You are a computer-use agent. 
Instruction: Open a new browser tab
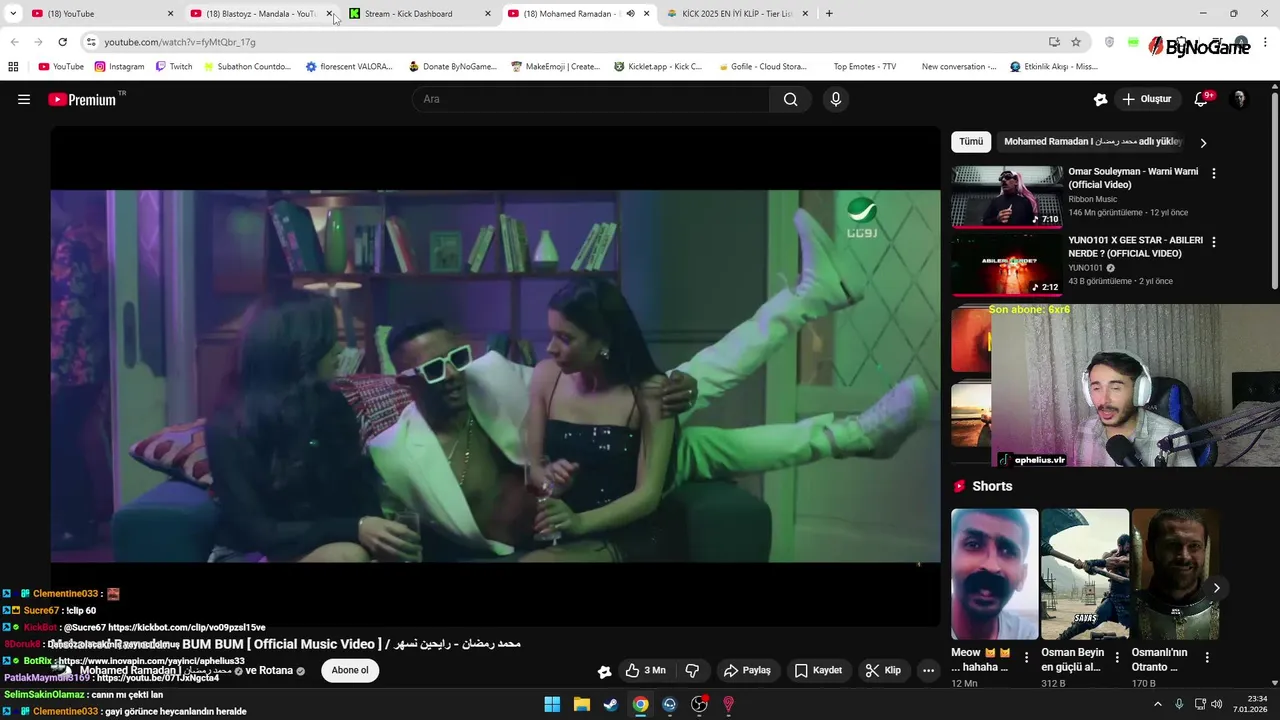point(829,14)
